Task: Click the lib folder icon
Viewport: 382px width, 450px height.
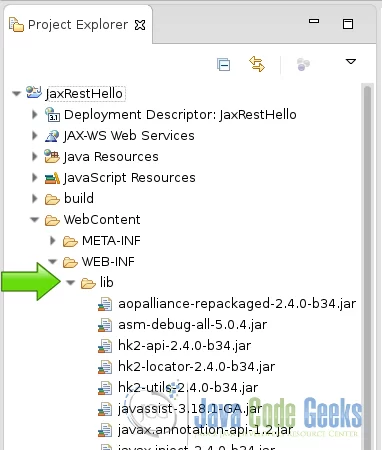Action: 88,283
